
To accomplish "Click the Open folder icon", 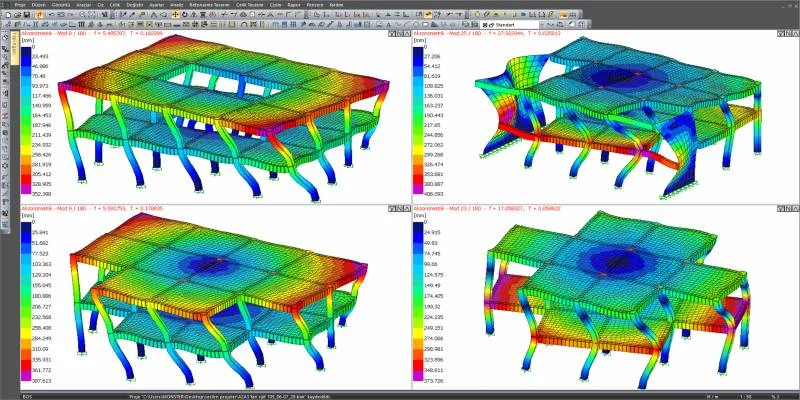I will pyautogui.click(x=17, y=15).
